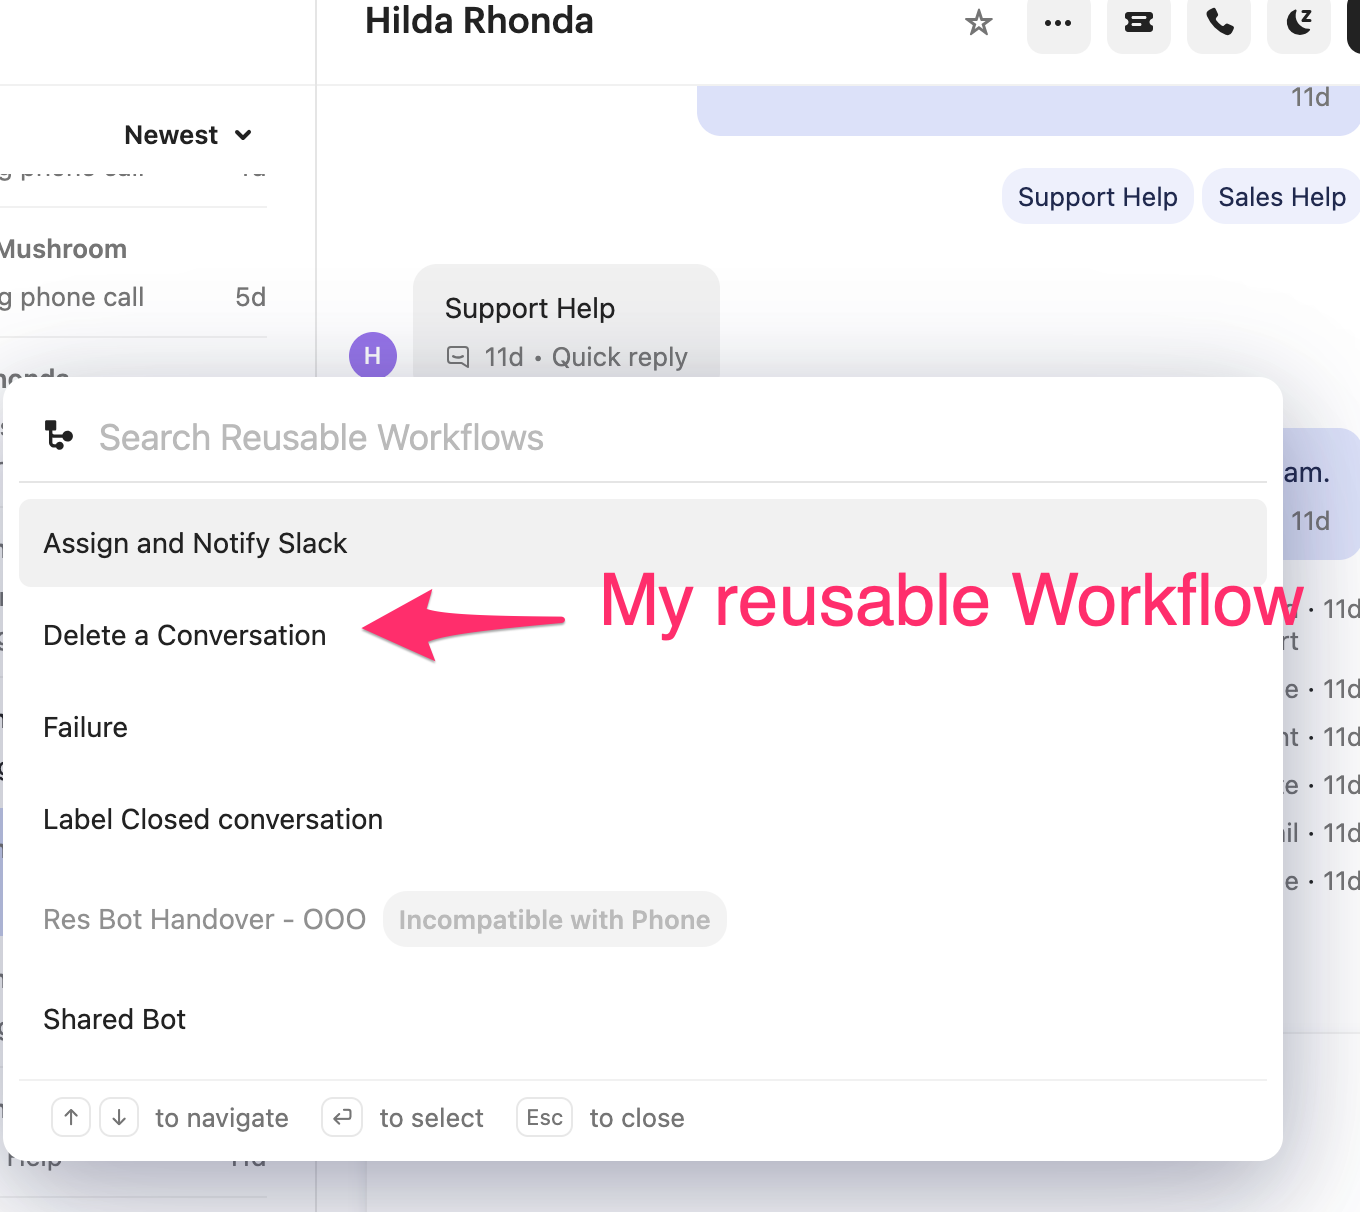
Task: Click the H avatar beside Support Help message
Action: coord(372,356)
